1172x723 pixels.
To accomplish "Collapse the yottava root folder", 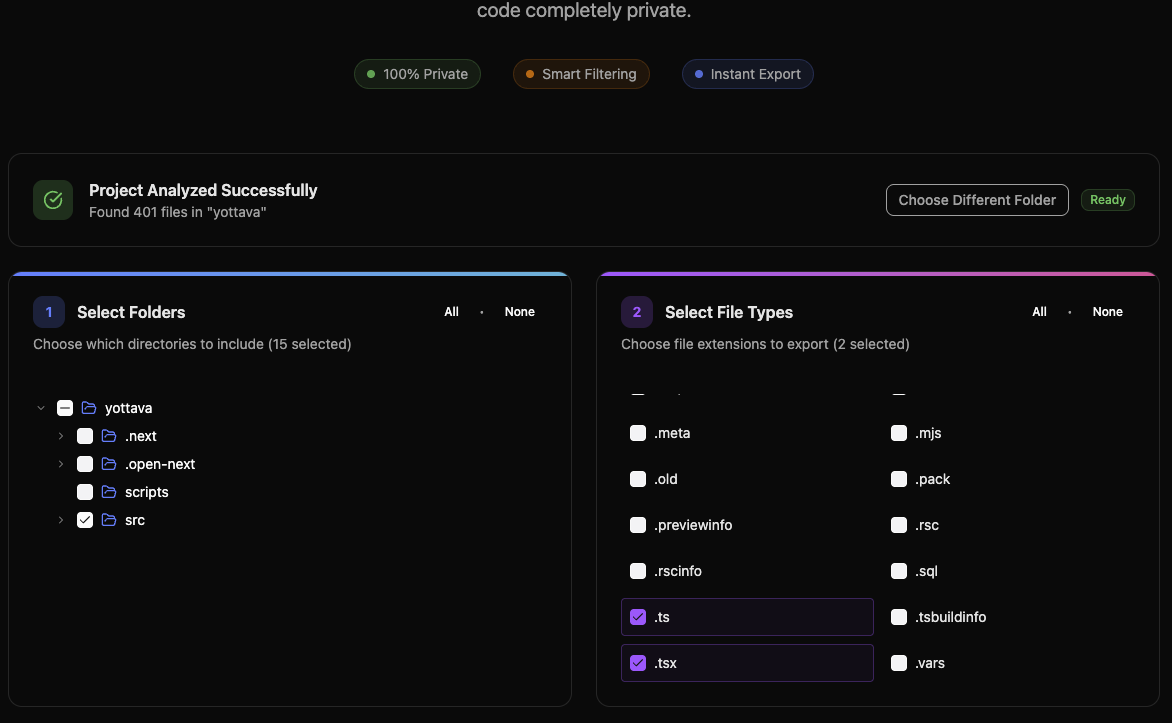I will pyautogui.click(x=41, y=408).
